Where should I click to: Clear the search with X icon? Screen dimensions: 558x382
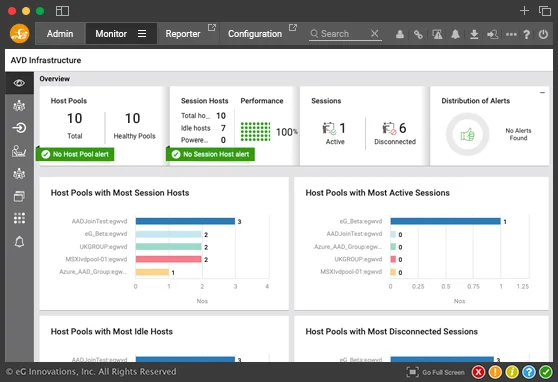tap(374, 33)
